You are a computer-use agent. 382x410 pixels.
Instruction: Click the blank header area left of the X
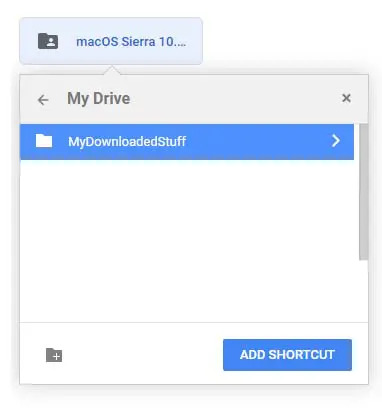coord(233,98)
